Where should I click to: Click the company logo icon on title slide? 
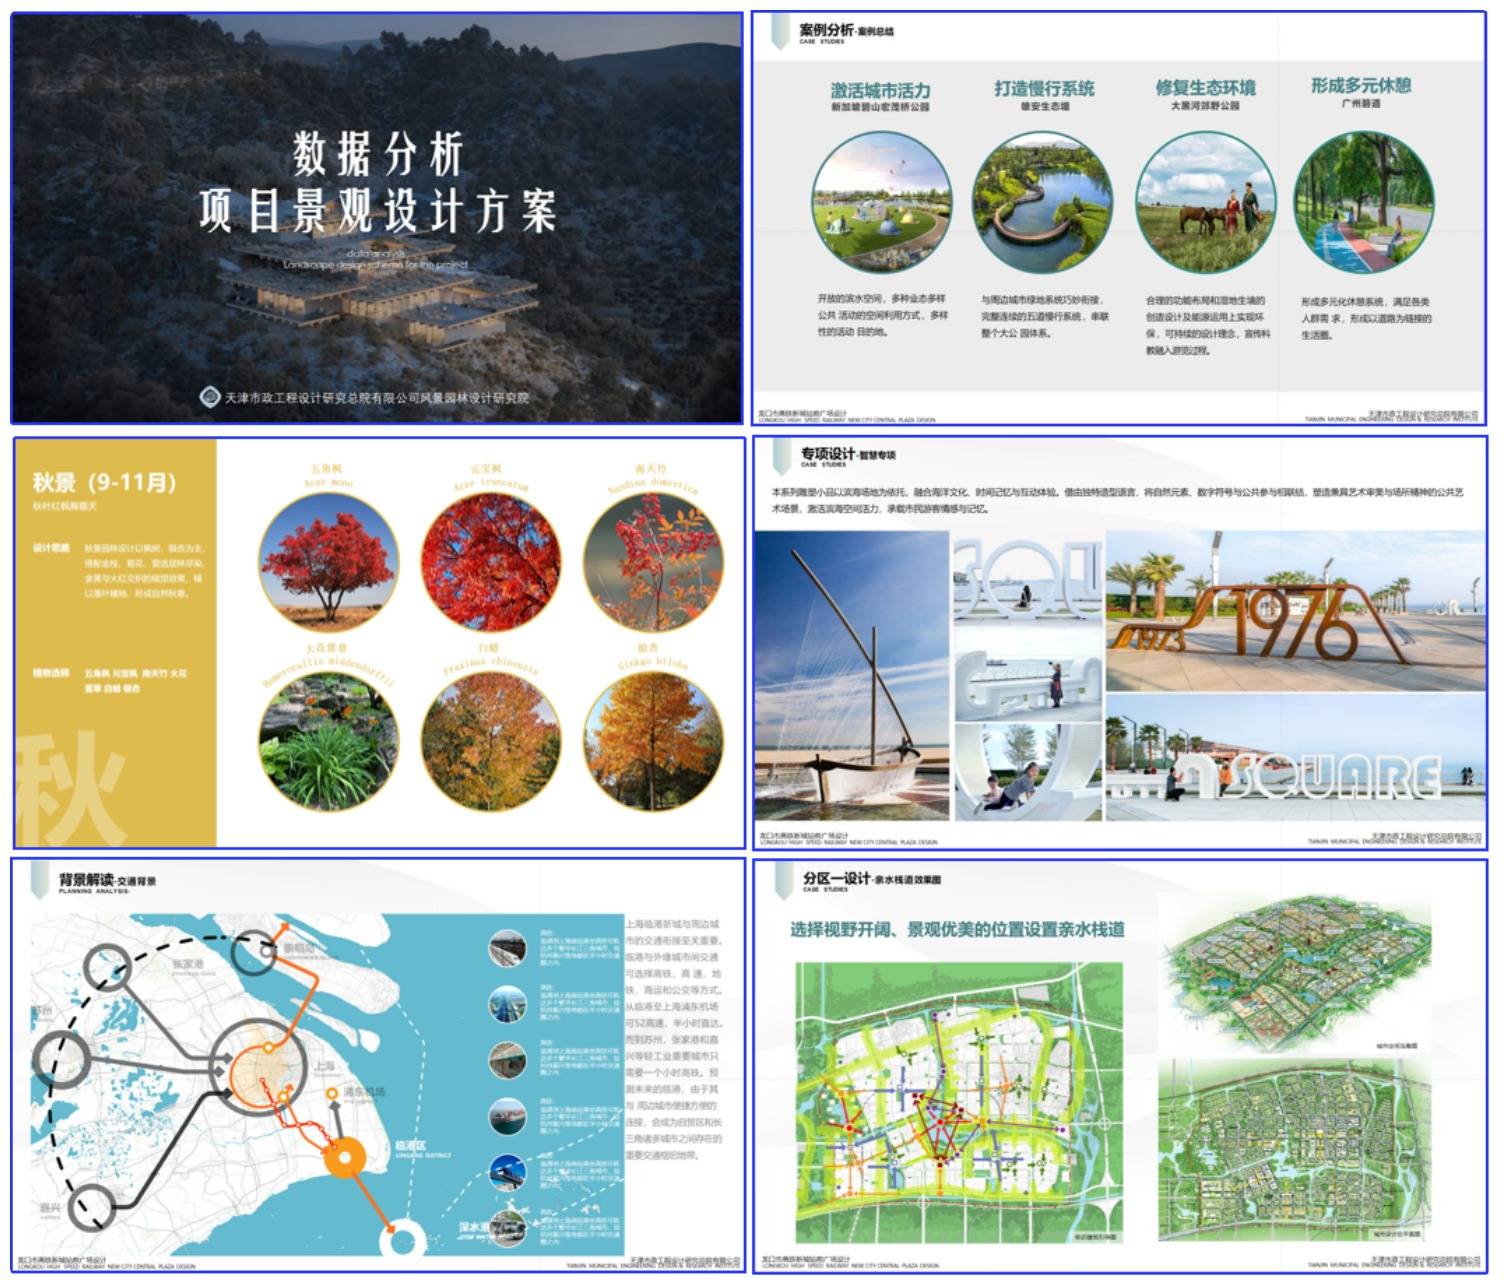(209, 397)
